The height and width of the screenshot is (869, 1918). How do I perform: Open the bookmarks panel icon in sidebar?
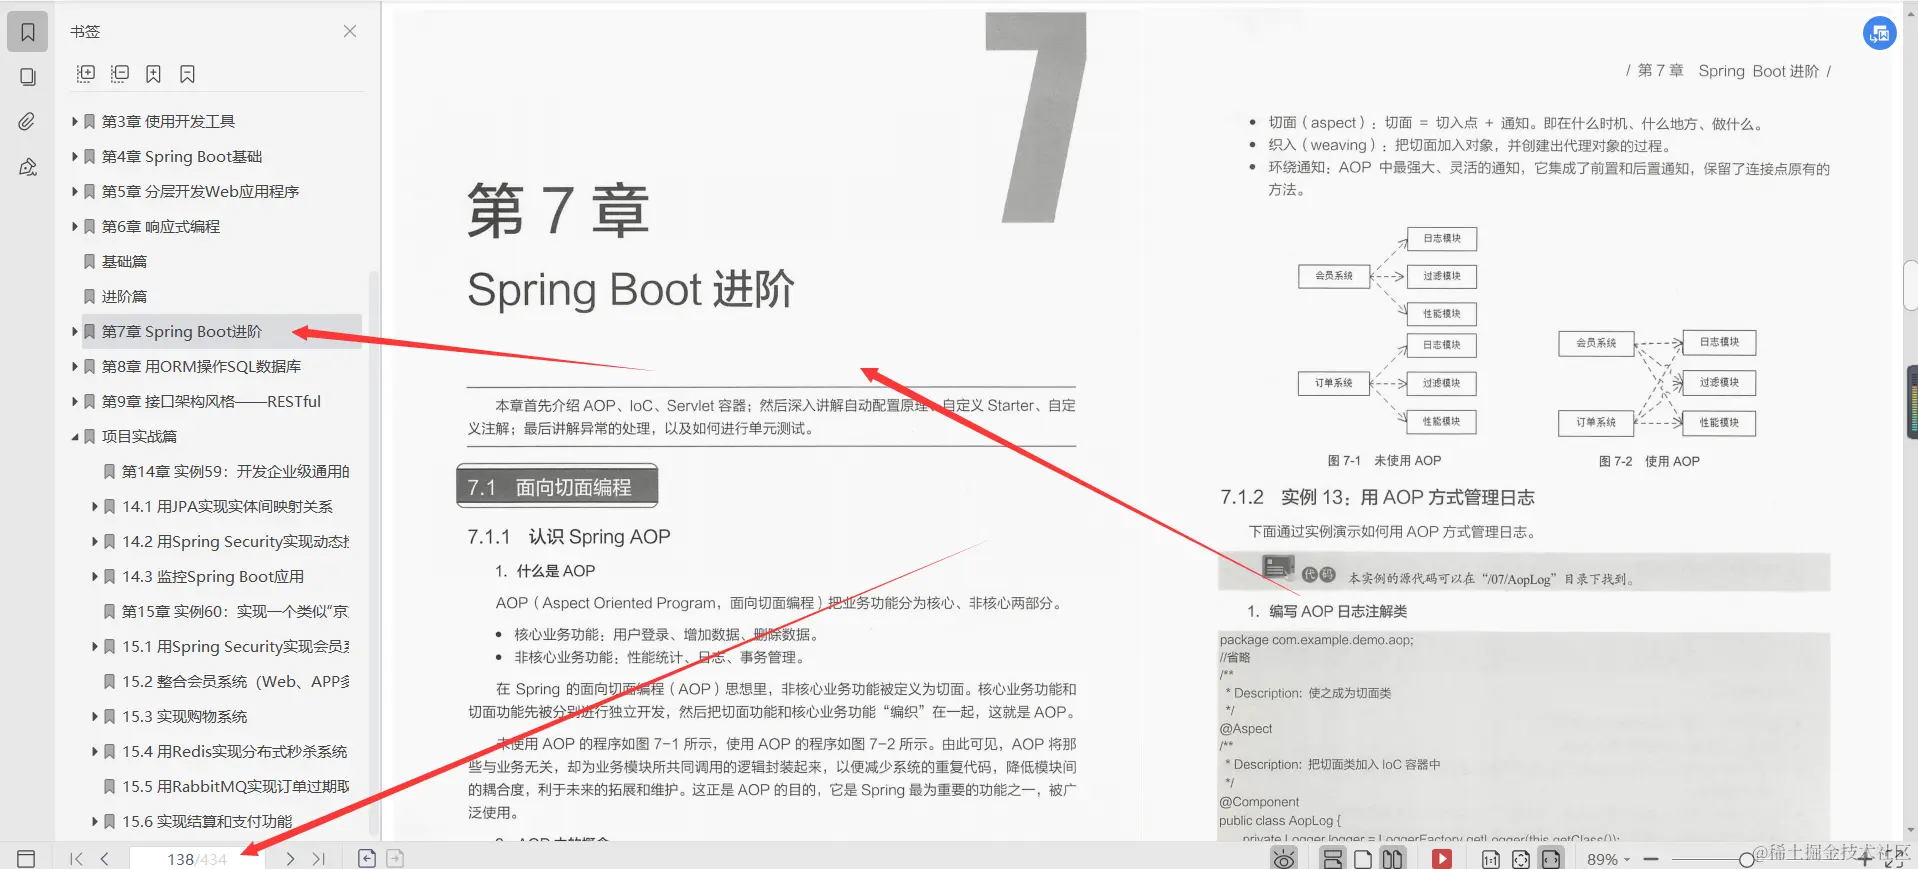[28, 32]
